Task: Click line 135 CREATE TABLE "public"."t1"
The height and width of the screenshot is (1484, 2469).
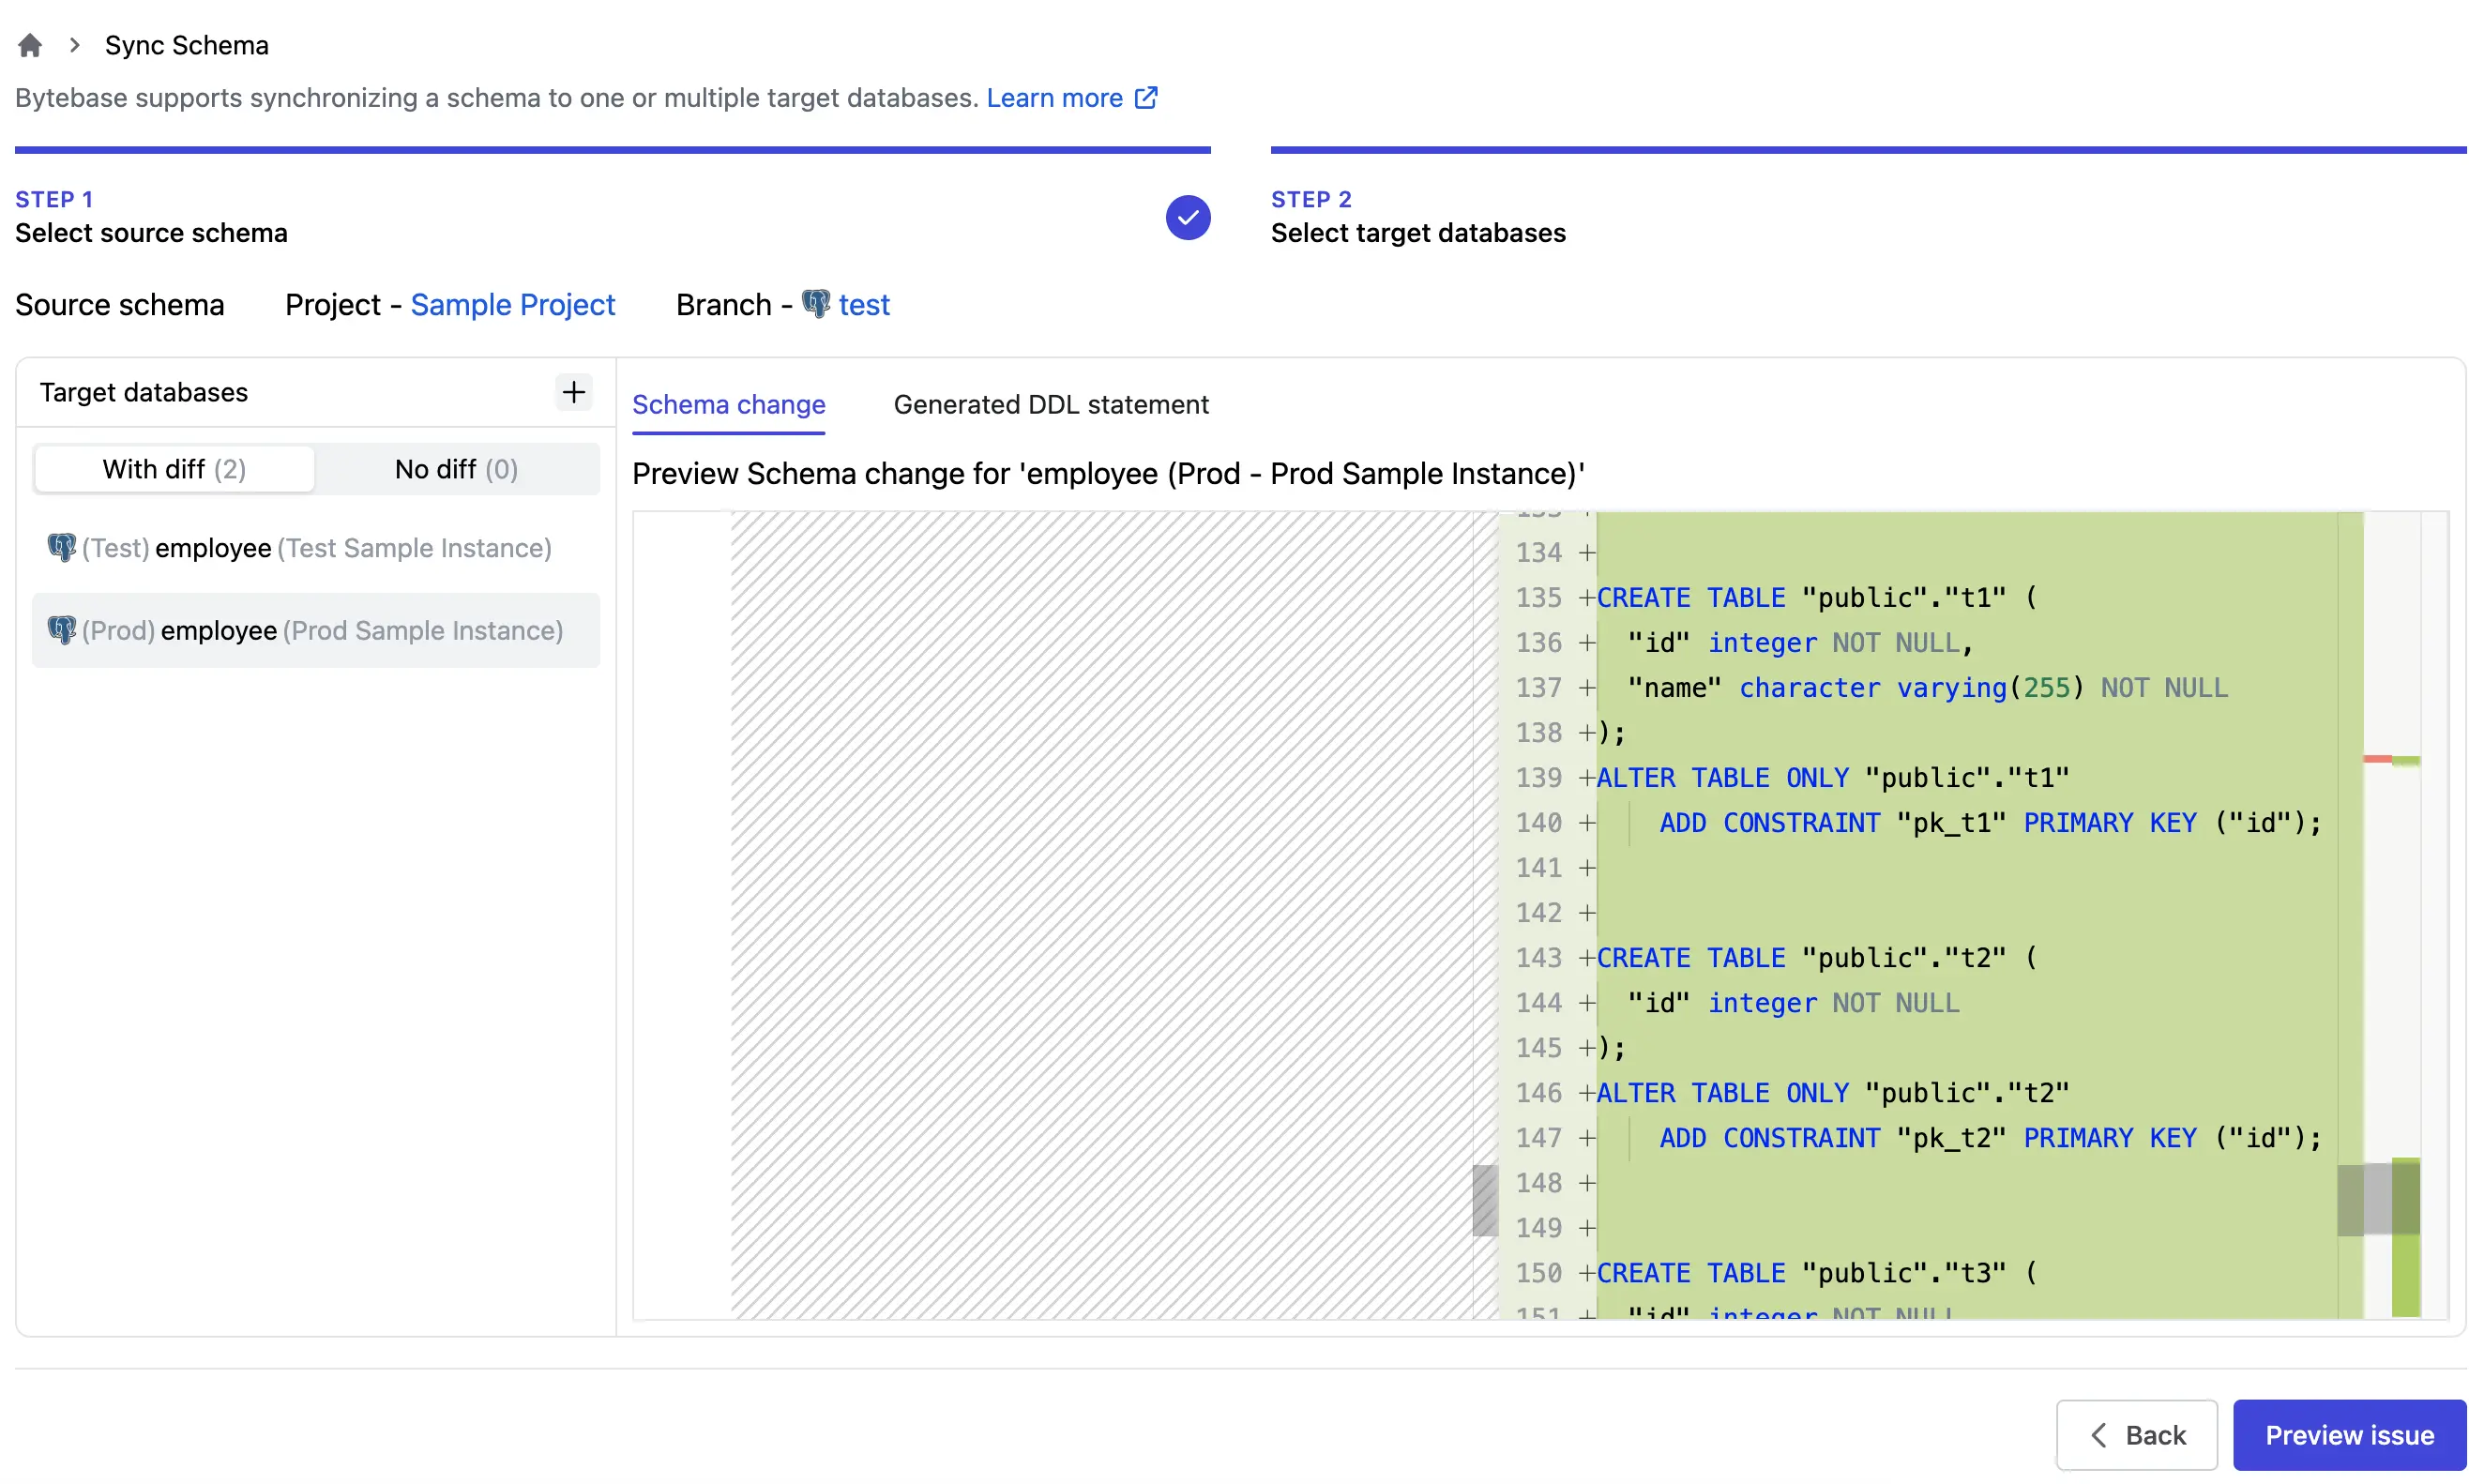Action: pos(1815,597)
